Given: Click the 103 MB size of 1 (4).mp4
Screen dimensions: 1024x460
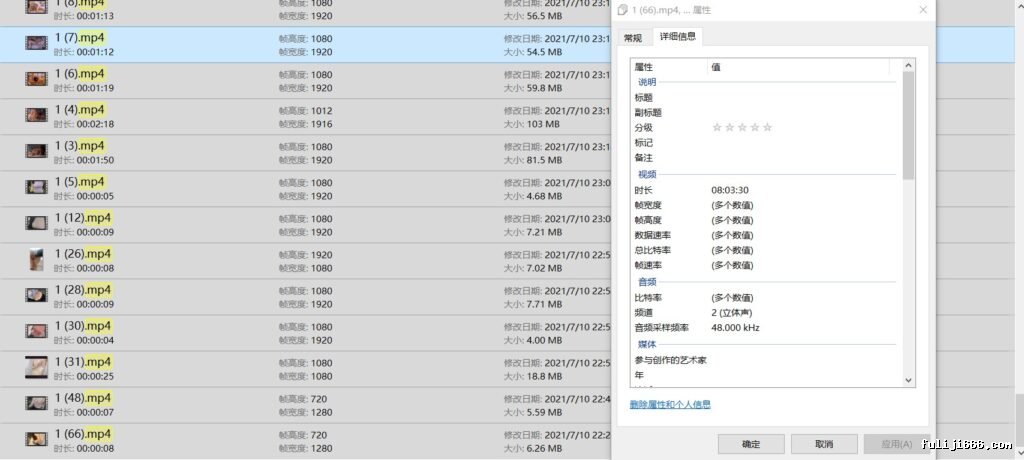Looking at the screenshot, I should pyautogui.click(x=543, y=124).
